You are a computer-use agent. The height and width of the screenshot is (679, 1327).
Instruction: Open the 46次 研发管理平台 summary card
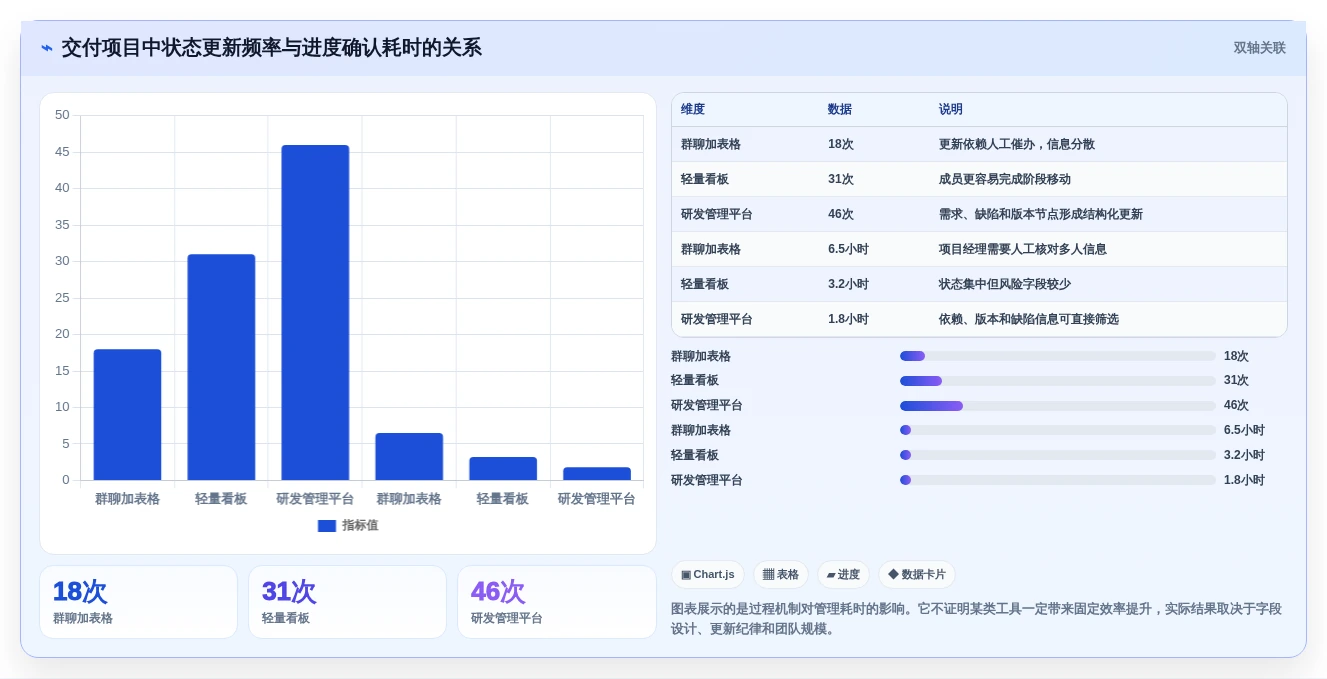[x=556, y=602]
